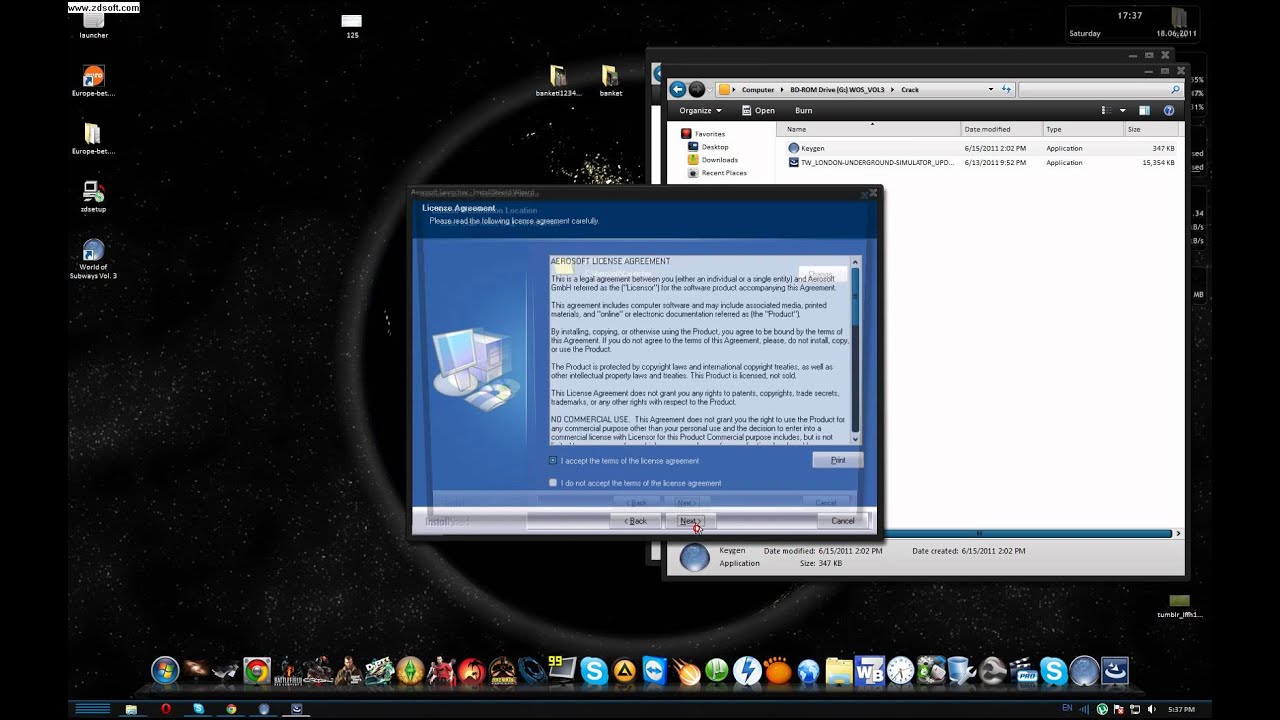Sort by Size column header
This screenshot has height=720, width=1280.
point(1152,129)
